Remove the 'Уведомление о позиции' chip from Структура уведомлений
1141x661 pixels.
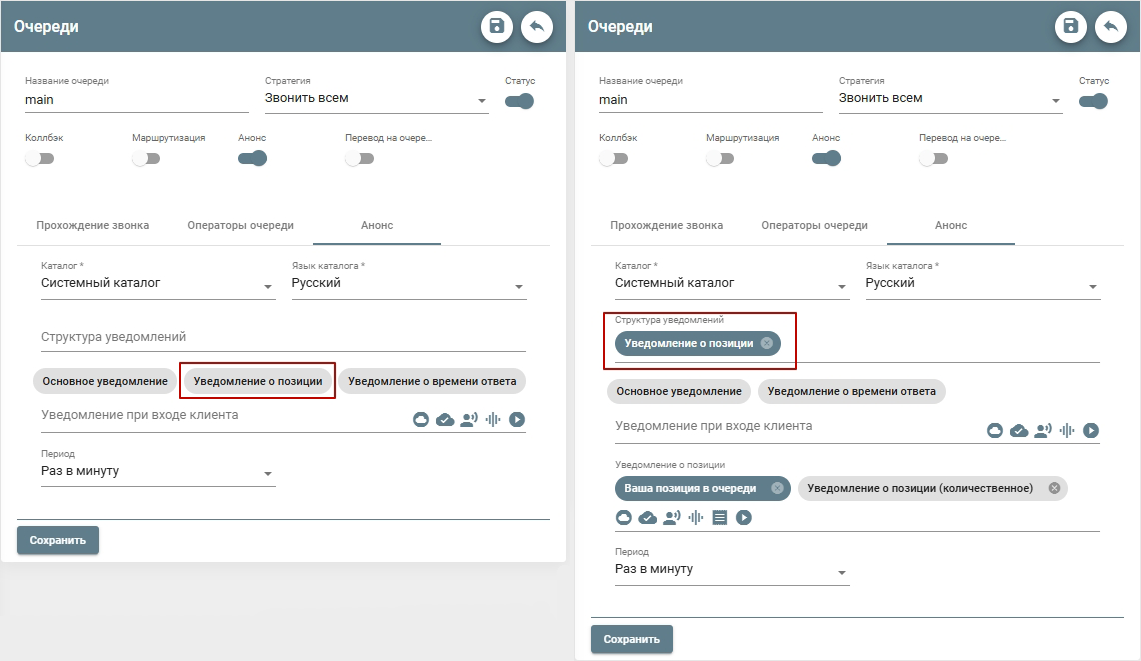click(x=767, y=343)
